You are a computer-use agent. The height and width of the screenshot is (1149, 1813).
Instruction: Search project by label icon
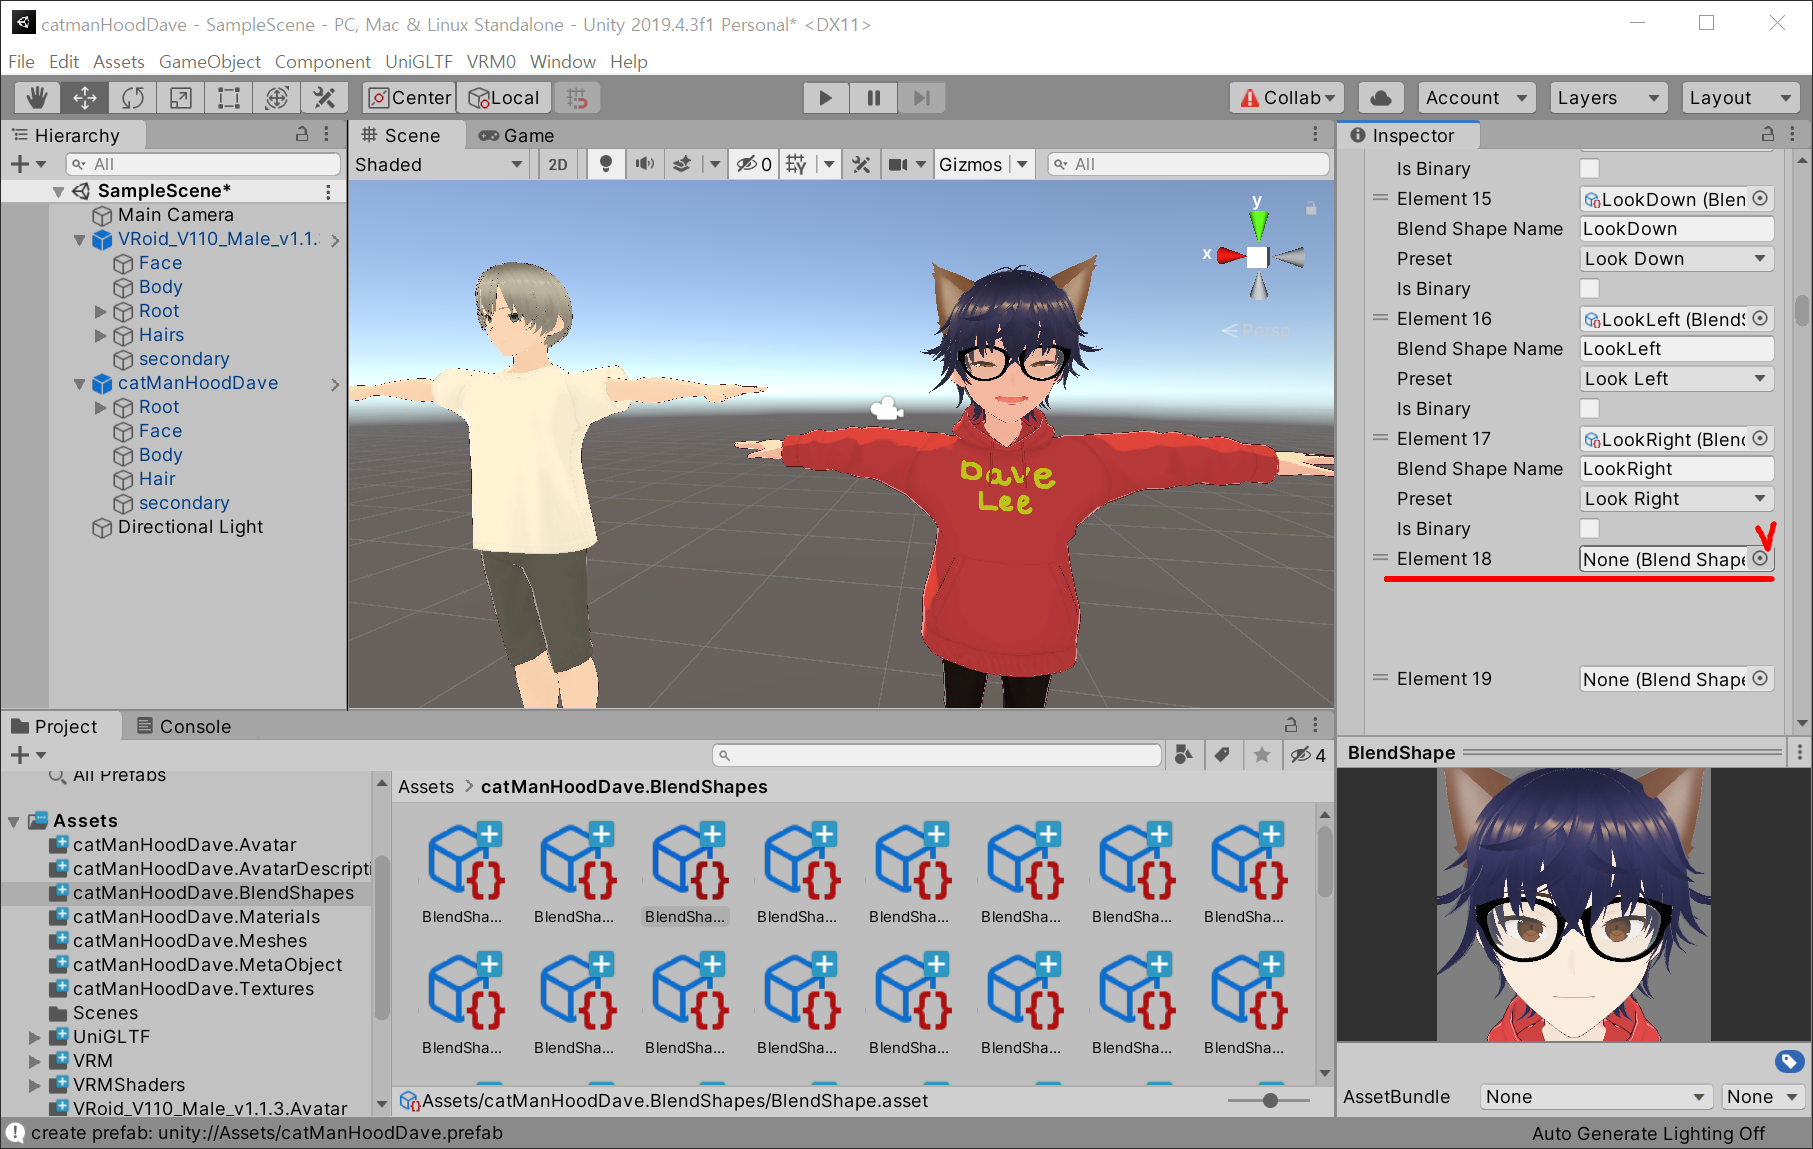click(1222, 755)
